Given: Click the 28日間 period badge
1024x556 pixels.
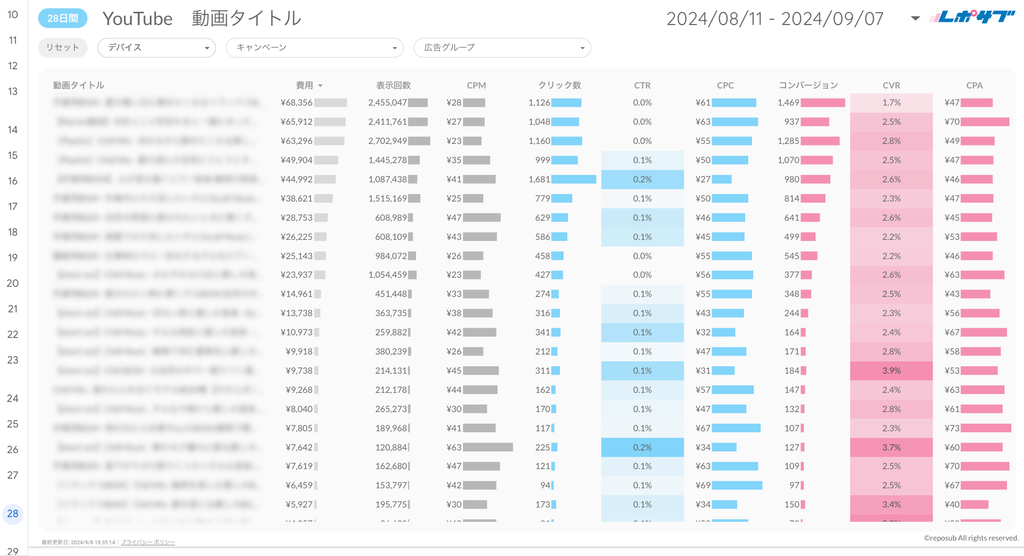Looking at the screenshot, I should pyautogui.click(x=62, y=18).
